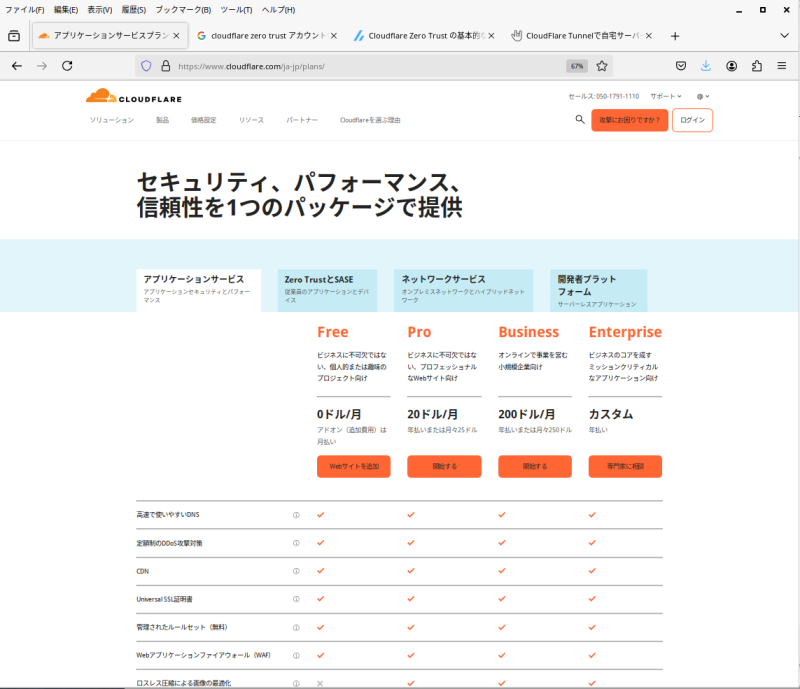
Task: Select the ネットワークサービス plan tab
Action: click(463, 290)
